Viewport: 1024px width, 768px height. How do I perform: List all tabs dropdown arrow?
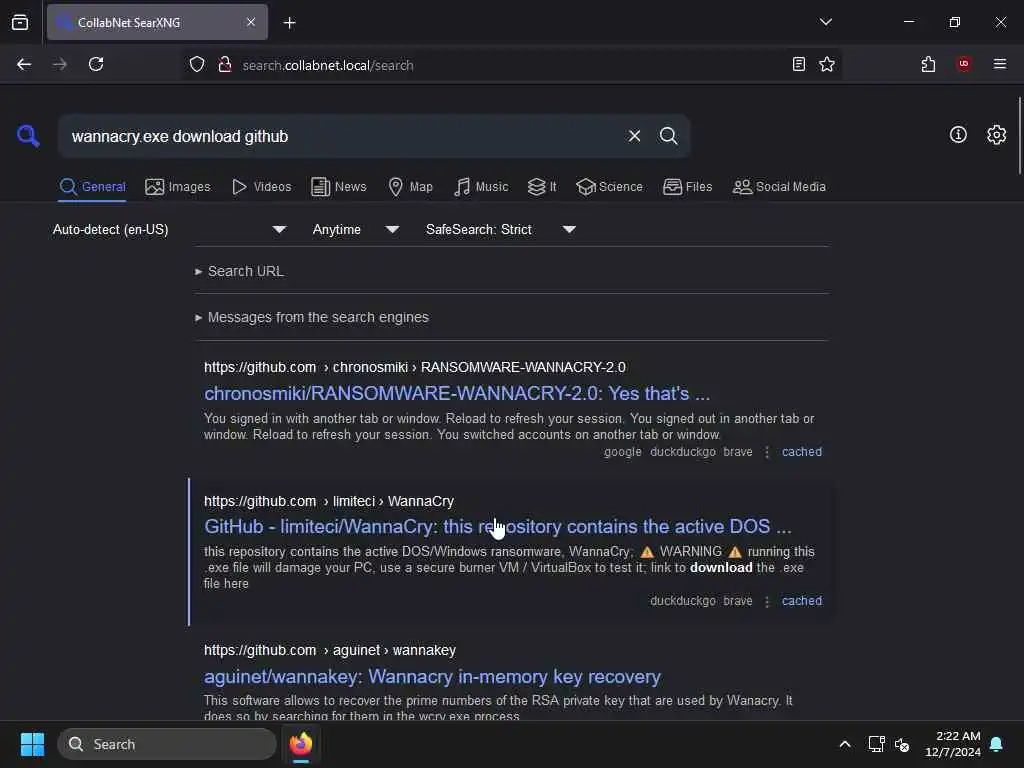[x=825, y=22]
